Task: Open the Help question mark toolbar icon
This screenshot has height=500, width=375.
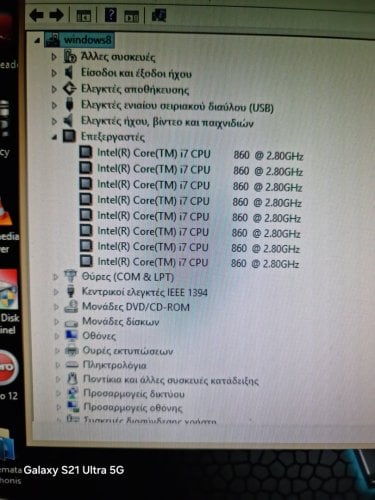Action: [x=111, y=15]
